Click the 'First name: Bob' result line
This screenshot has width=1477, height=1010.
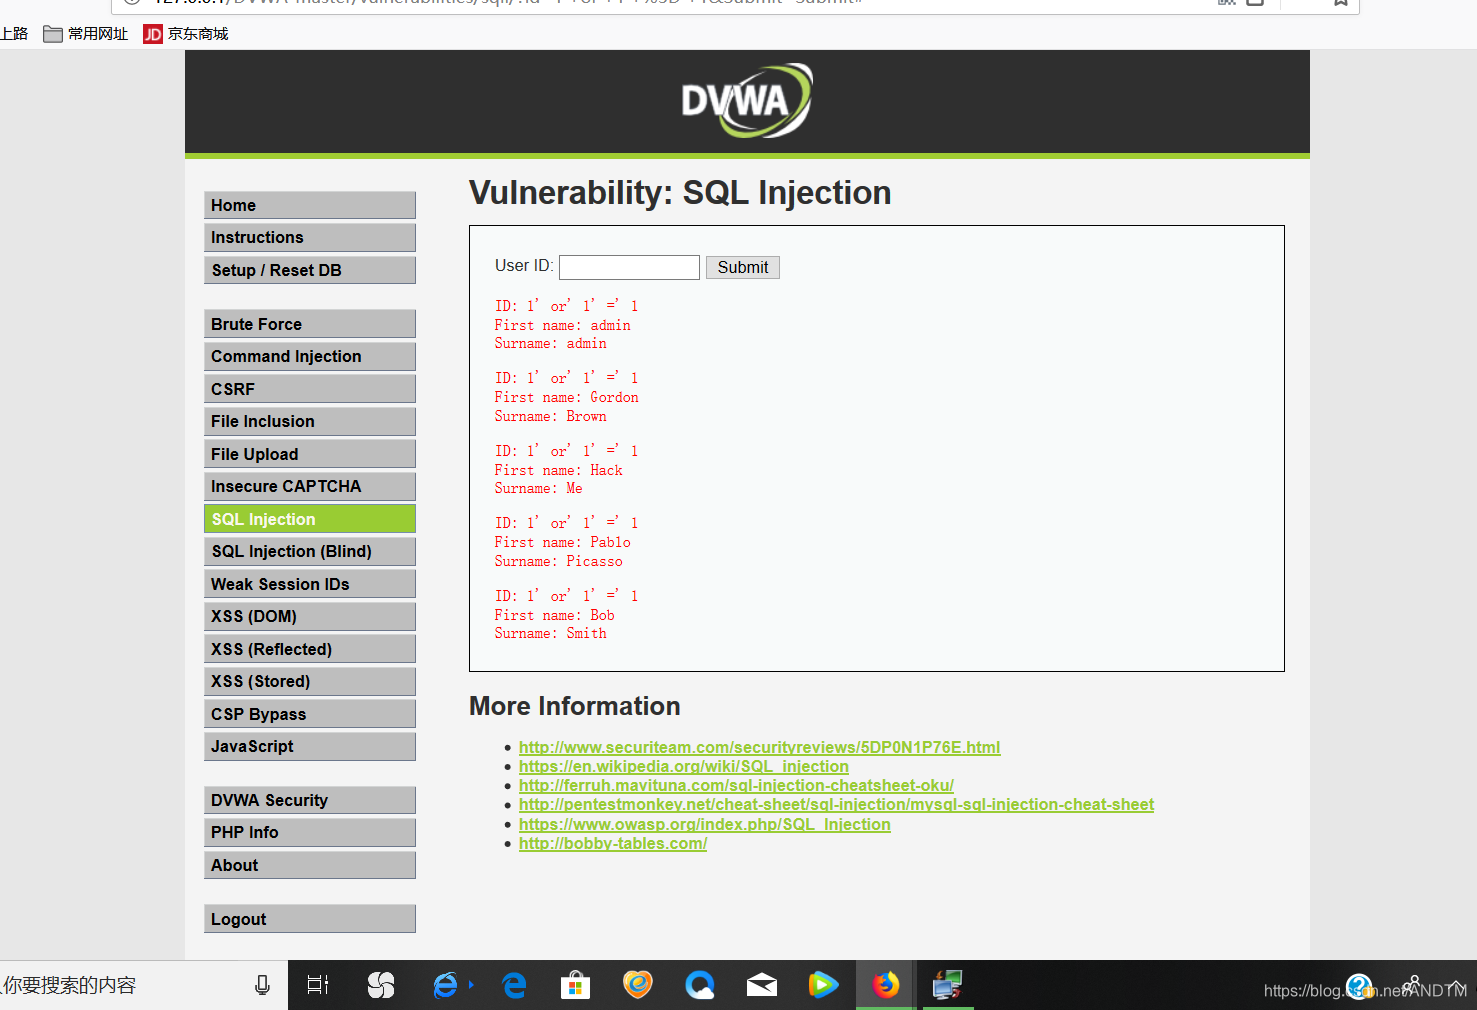coord(554,615)
